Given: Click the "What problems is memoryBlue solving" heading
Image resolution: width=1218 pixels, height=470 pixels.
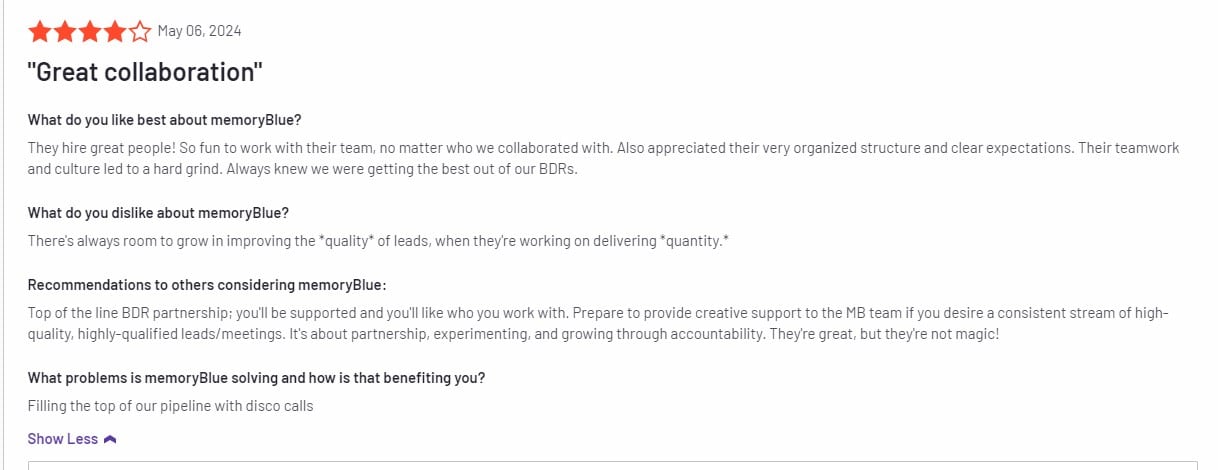Looking at the screenshot, I should [257, 378].
